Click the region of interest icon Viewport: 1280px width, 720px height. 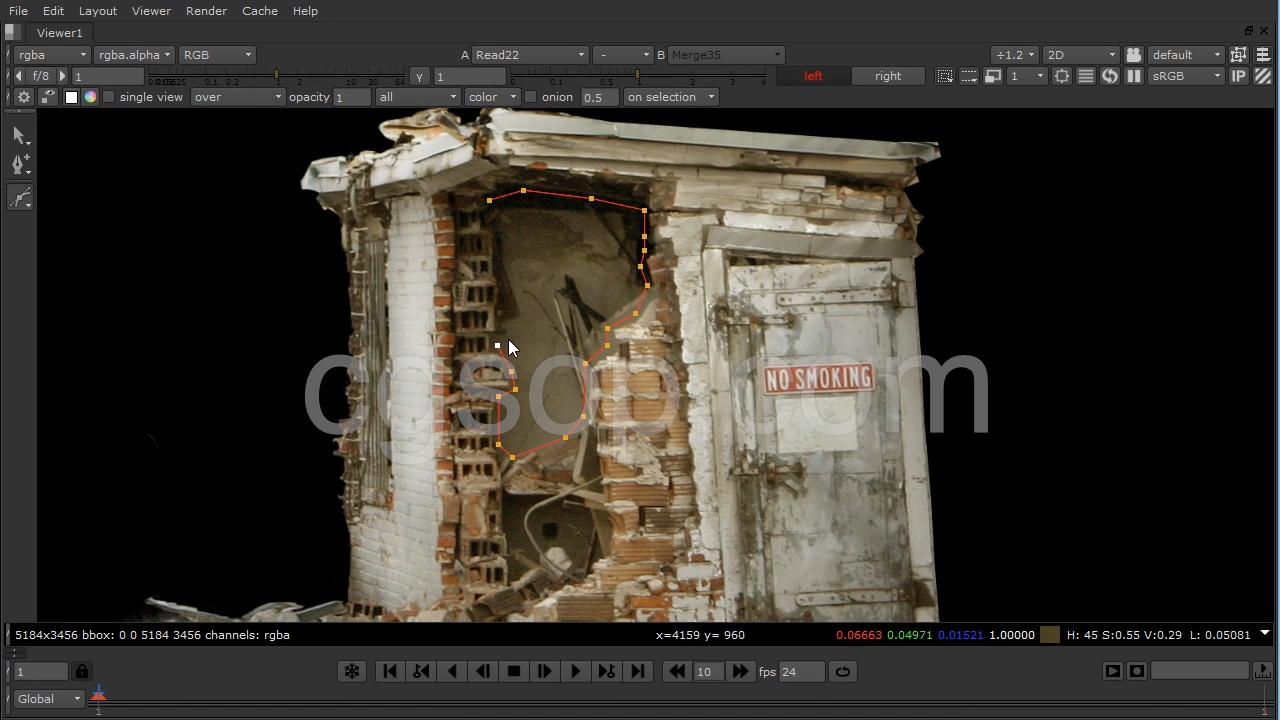pyautogui.click(x=945, y=76)
